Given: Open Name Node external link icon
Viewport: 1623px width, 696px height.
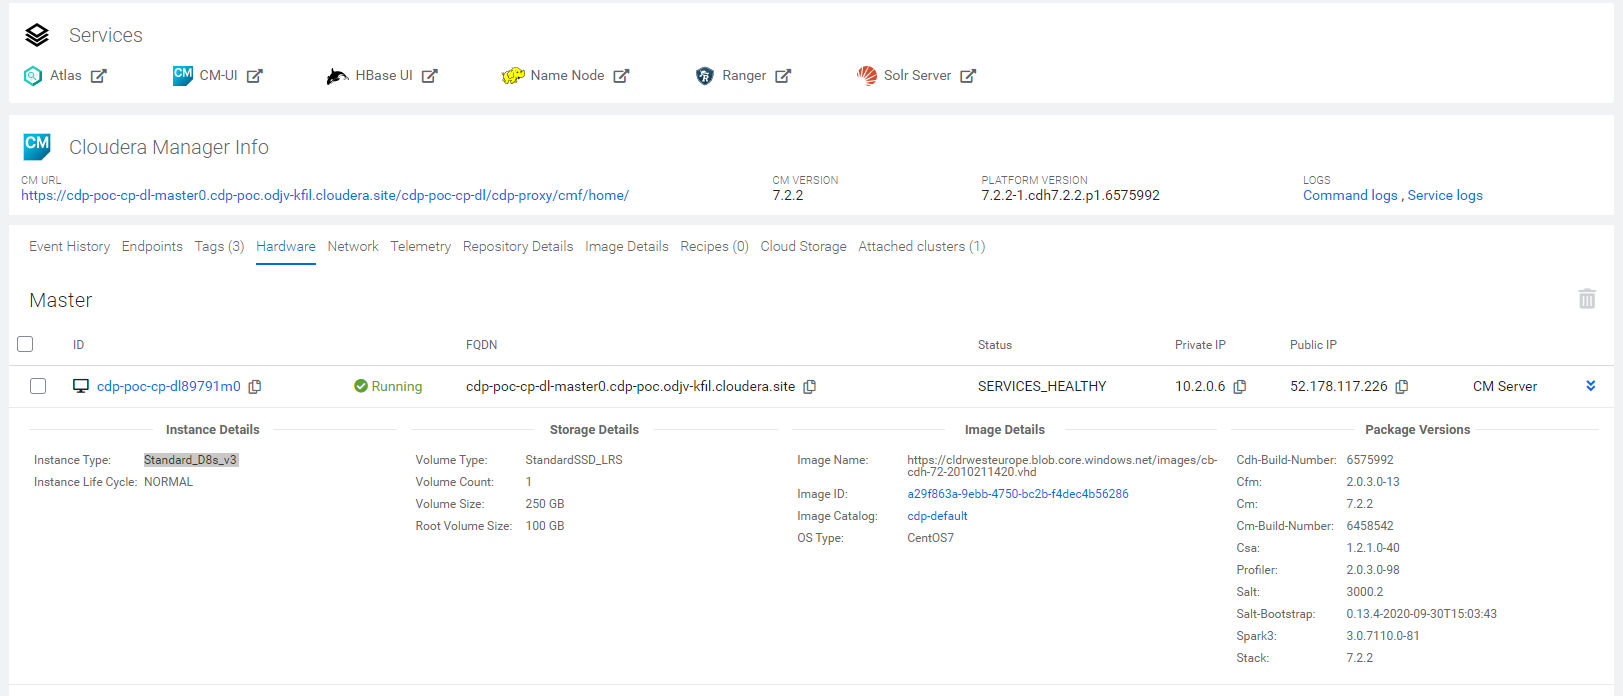Looking at the screenshot, I should click(621, 76).
